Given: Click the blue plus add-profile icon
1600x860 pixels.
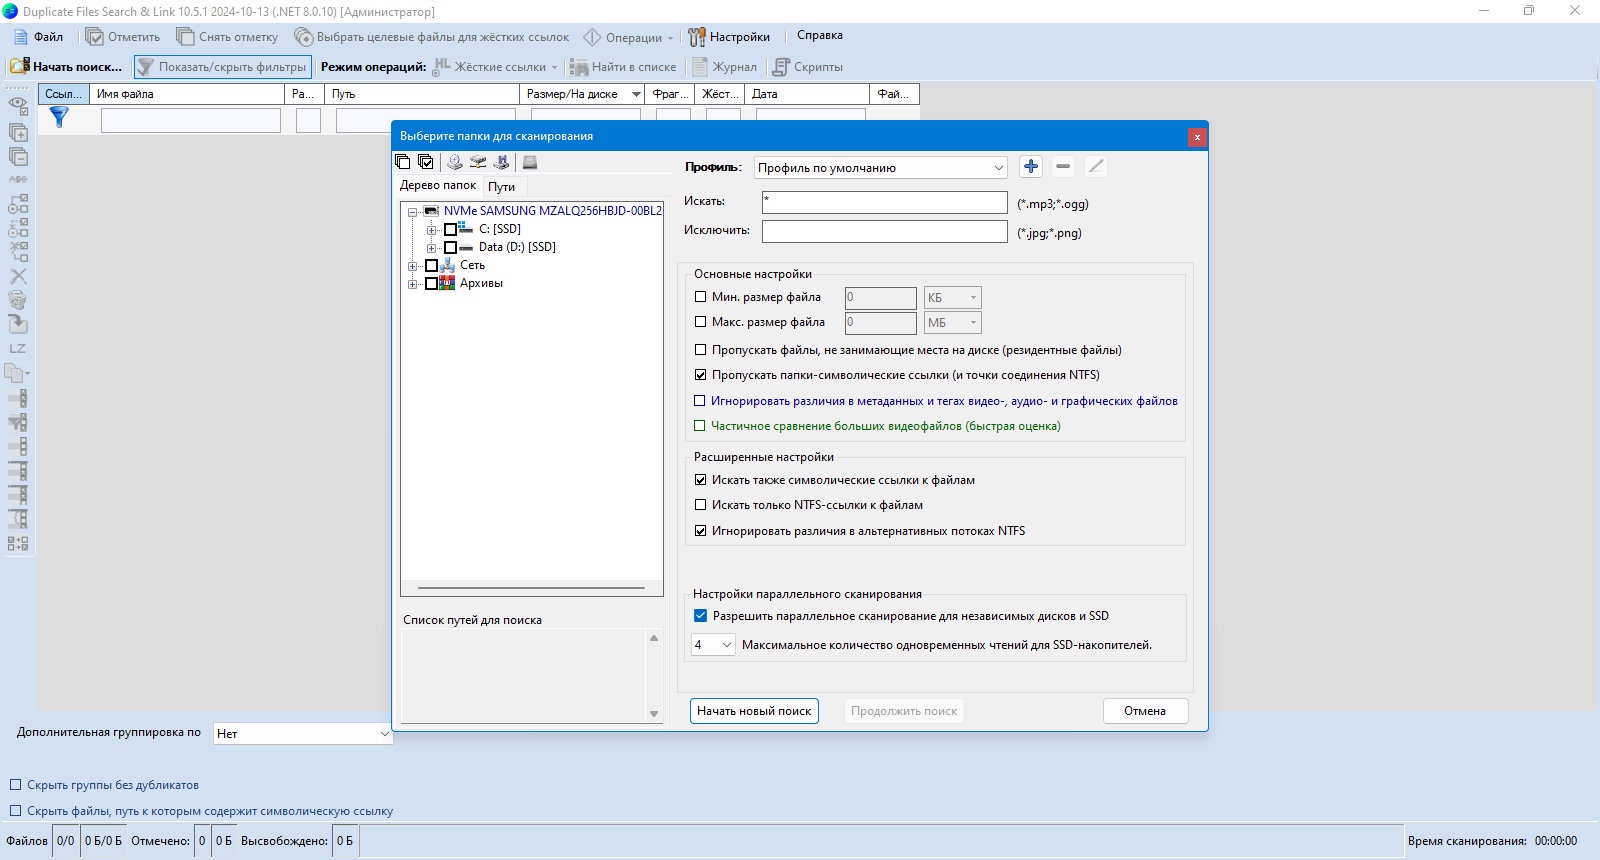Looking at the screenshot, I should point(1031,167).
